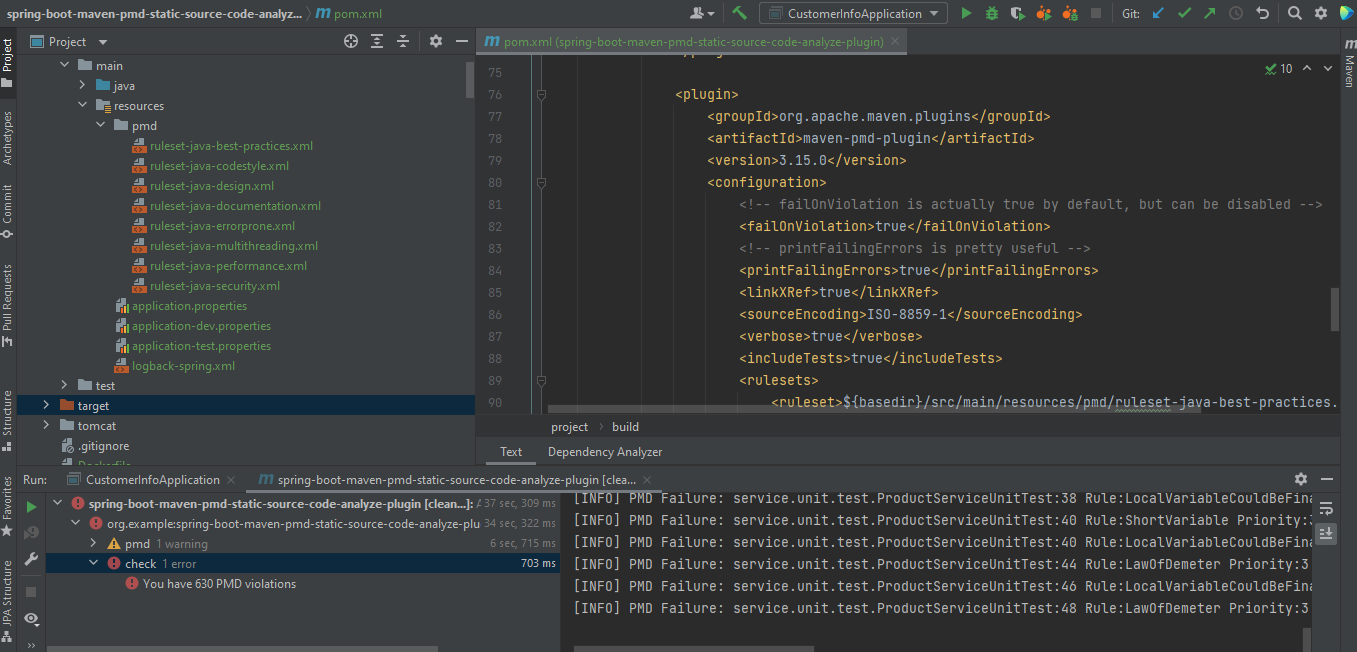Close the CustomerInfoApplication run tab
The image size is (1357, 652).
[x=232, y=480]
